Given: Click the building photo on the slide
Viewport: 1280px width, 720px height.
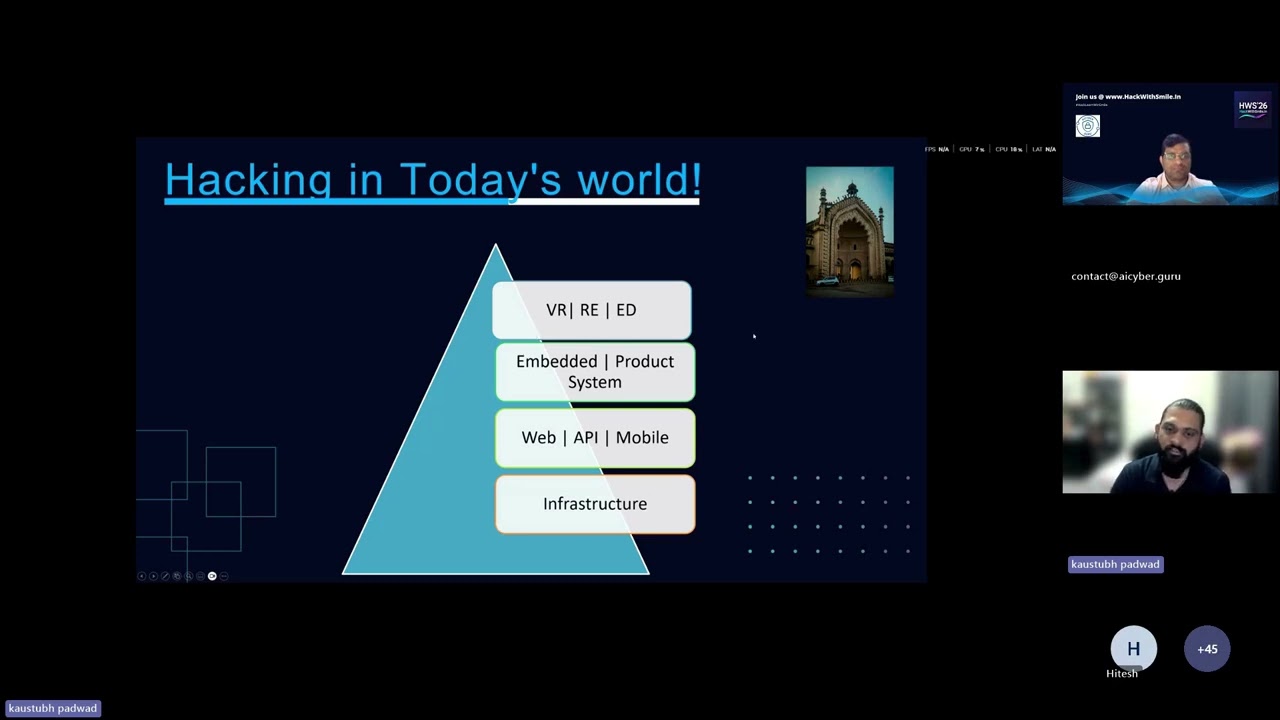Looking at the screenshot, I should coord(850,231).
